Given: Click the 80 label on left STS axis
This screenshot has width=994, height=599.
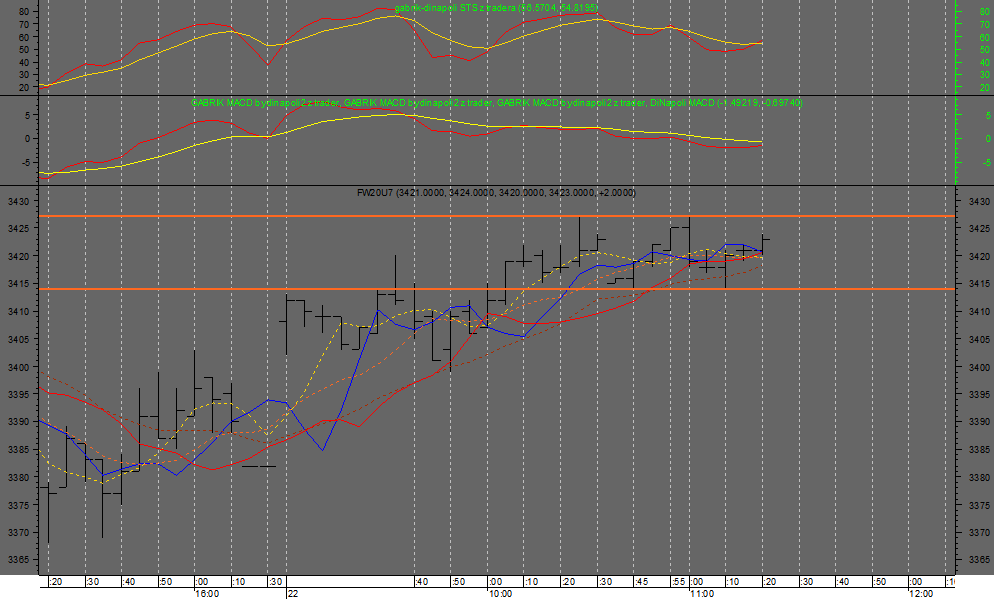Looking at the screenshot, I should tap(24, 11).
